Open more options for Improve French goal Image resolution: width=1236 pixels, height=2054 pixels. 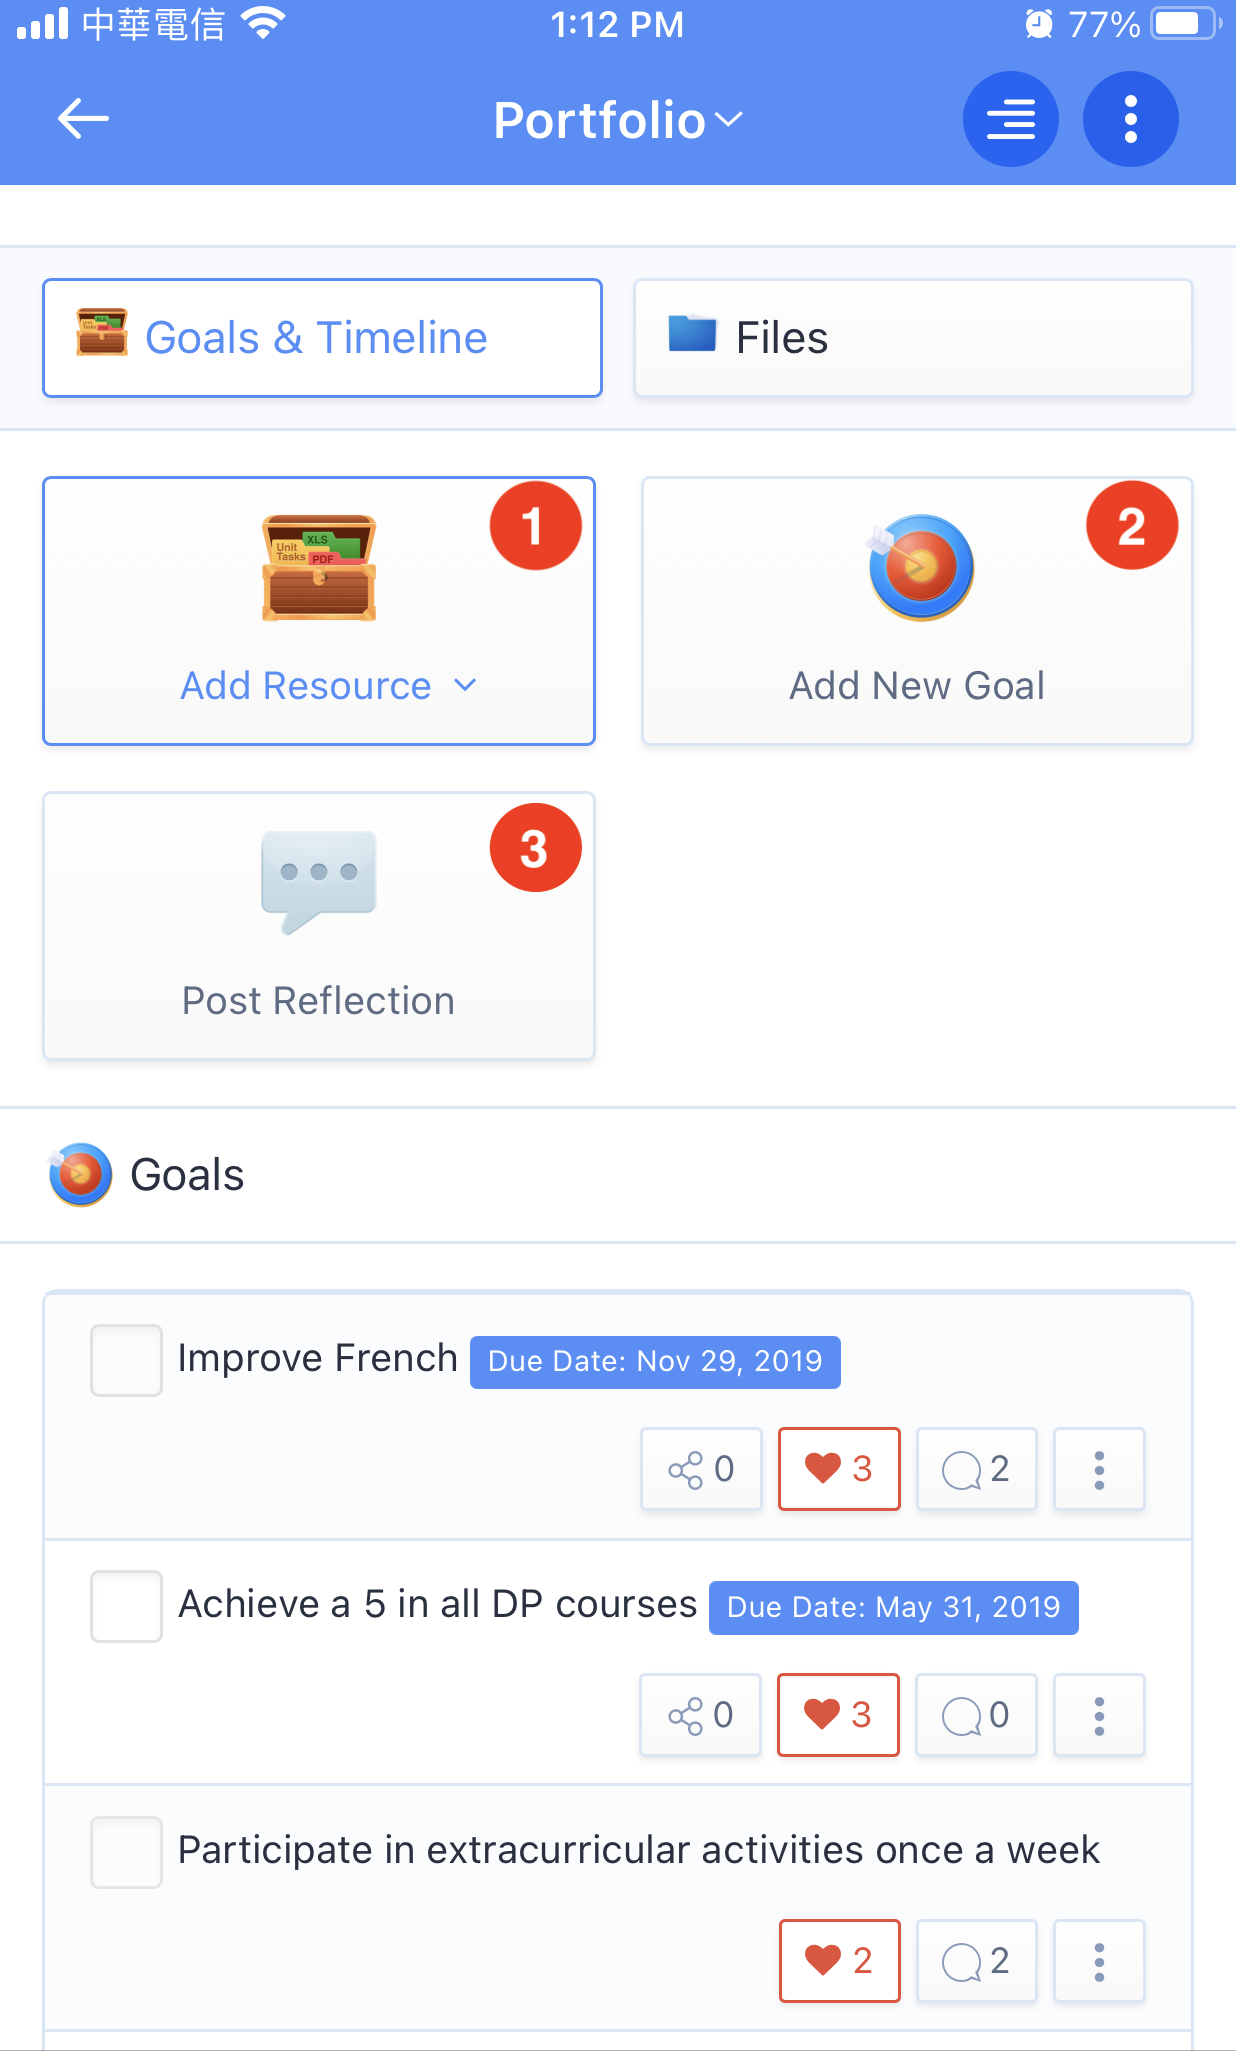click(x=1099, y=1469)
